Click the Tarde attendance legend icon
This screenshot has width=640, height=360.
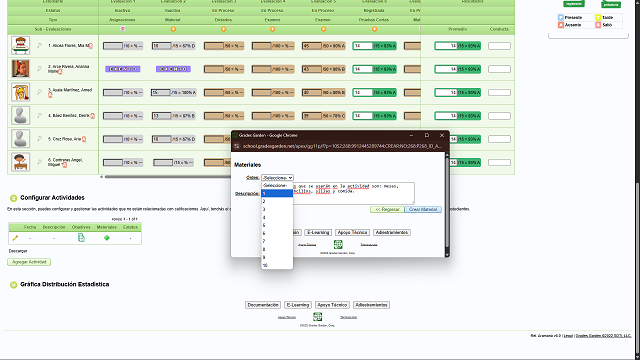(x=598, y=18)
